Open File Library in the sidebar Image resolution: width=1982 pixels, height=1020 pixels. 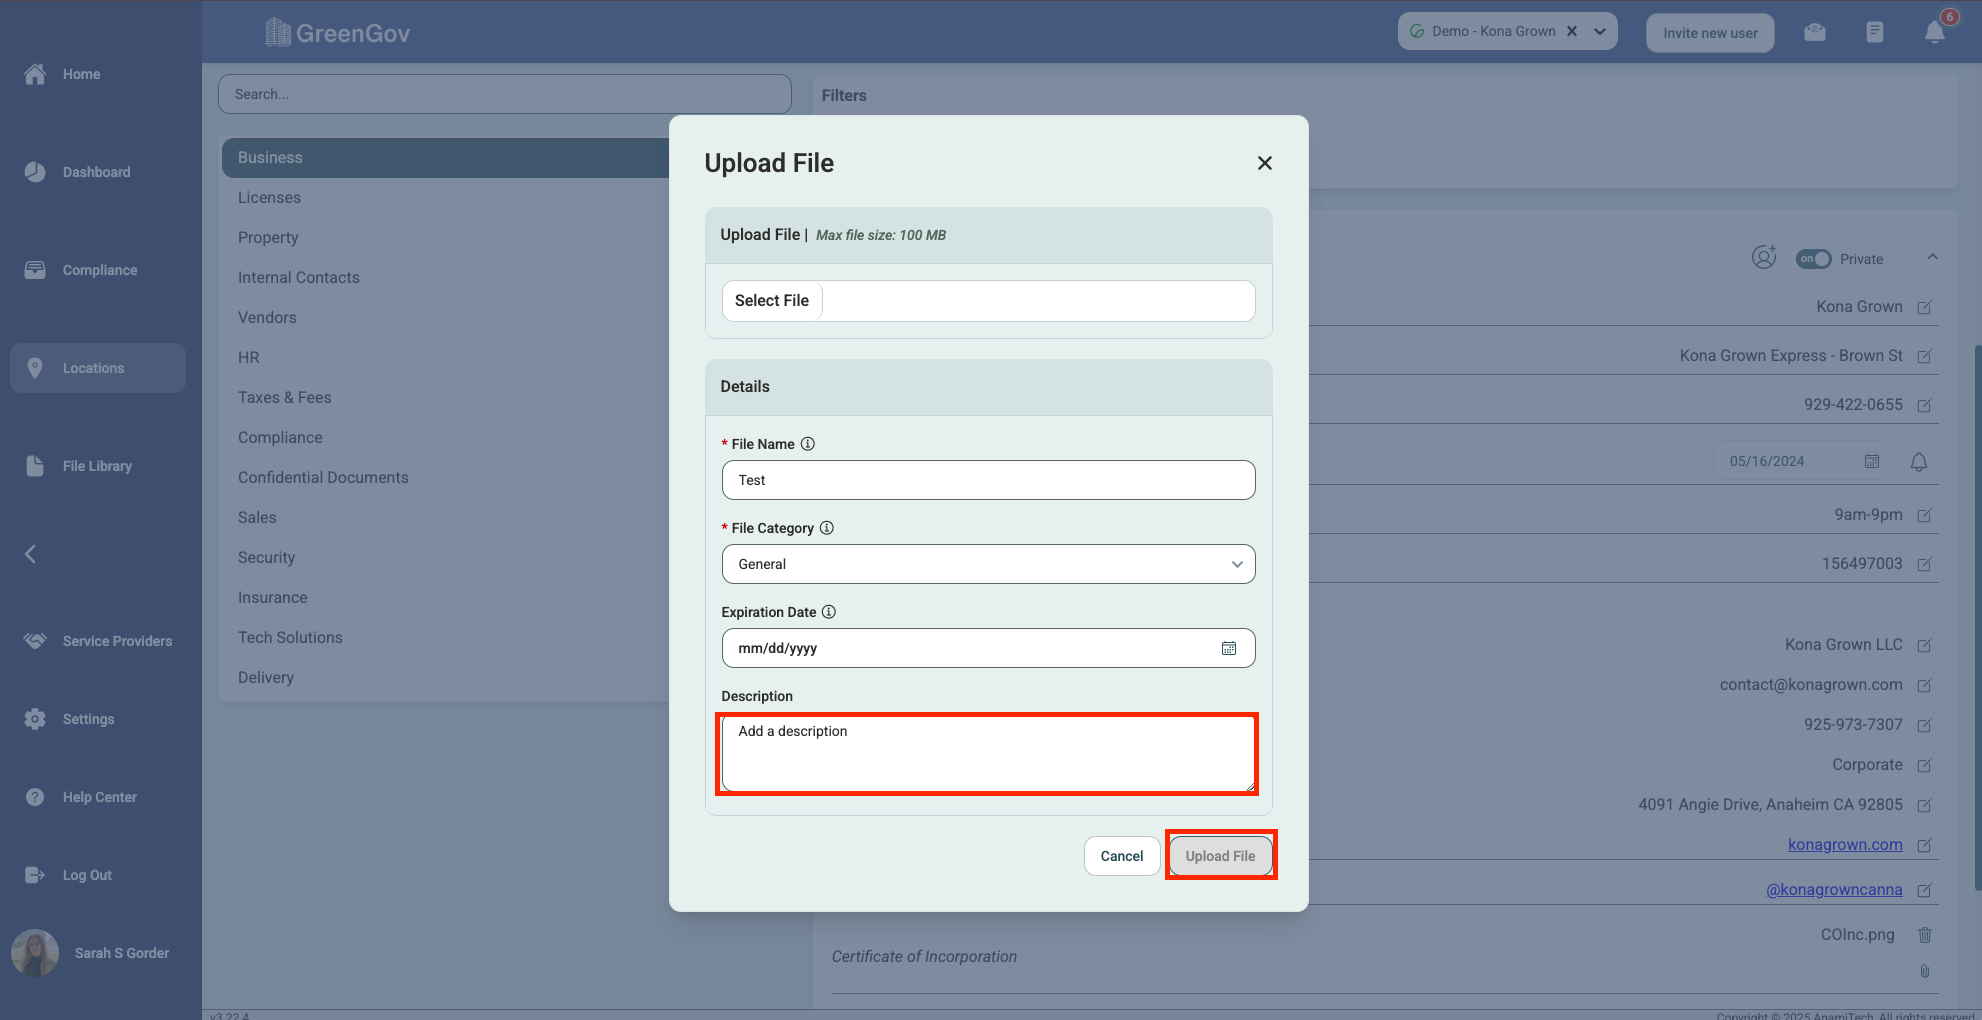pyautogui.click(x=97, y=466)
